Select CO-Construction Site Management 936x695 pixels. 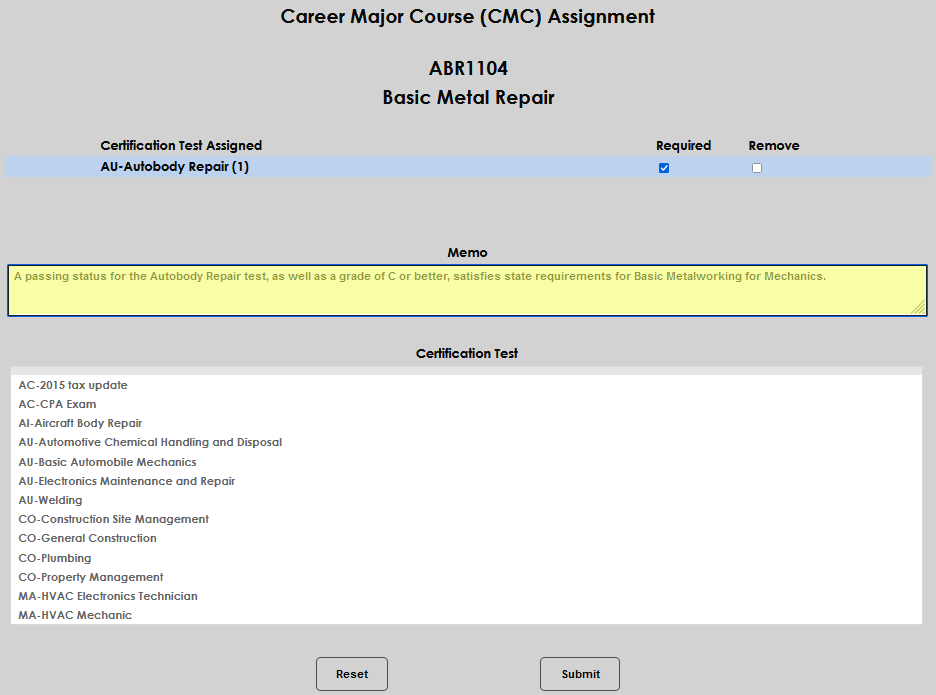(x=113, y=519)
